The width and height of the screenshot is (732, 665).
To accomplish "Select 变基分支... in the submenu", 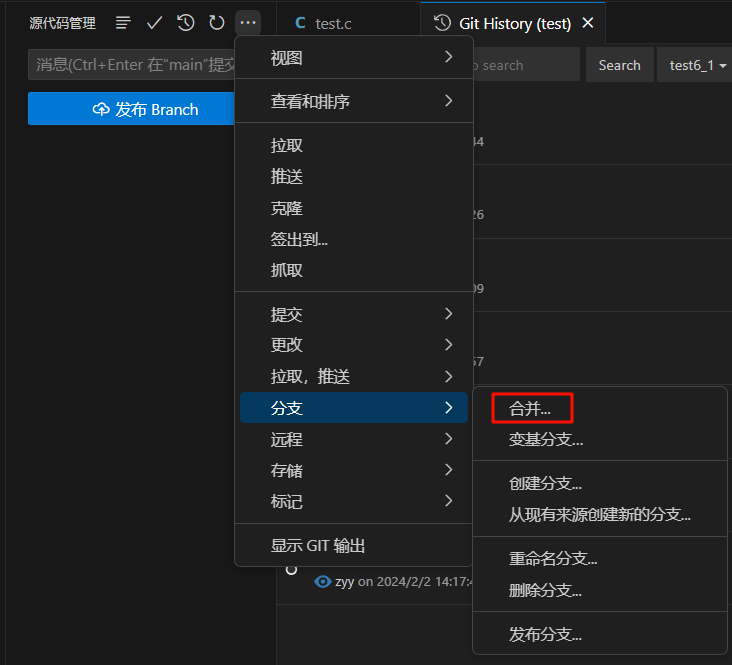I will [600, 439].
